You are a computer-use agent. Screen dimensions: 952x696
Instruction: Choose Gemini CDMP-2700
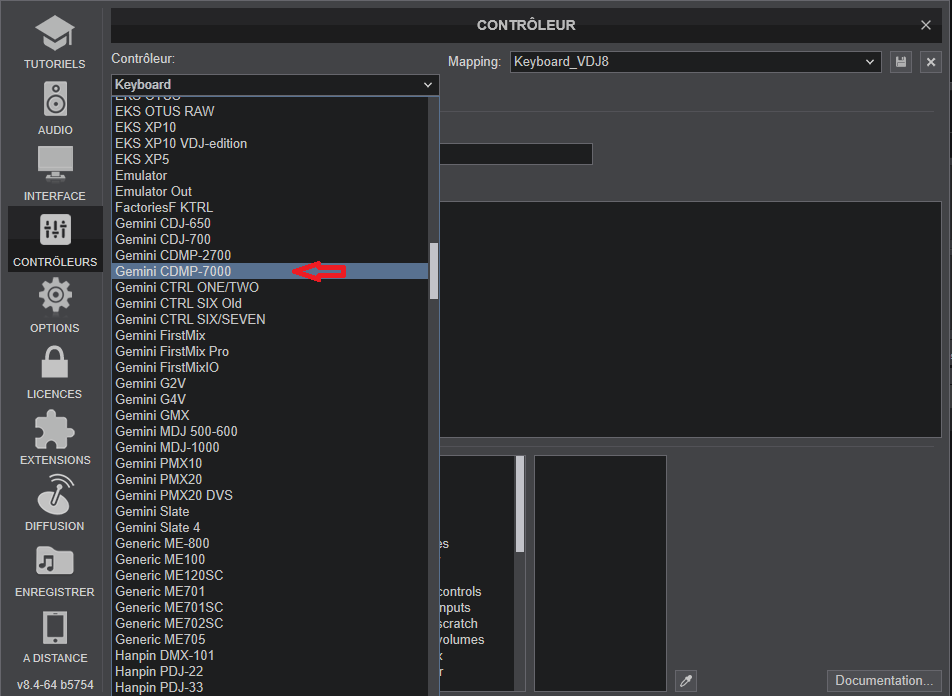270,256
